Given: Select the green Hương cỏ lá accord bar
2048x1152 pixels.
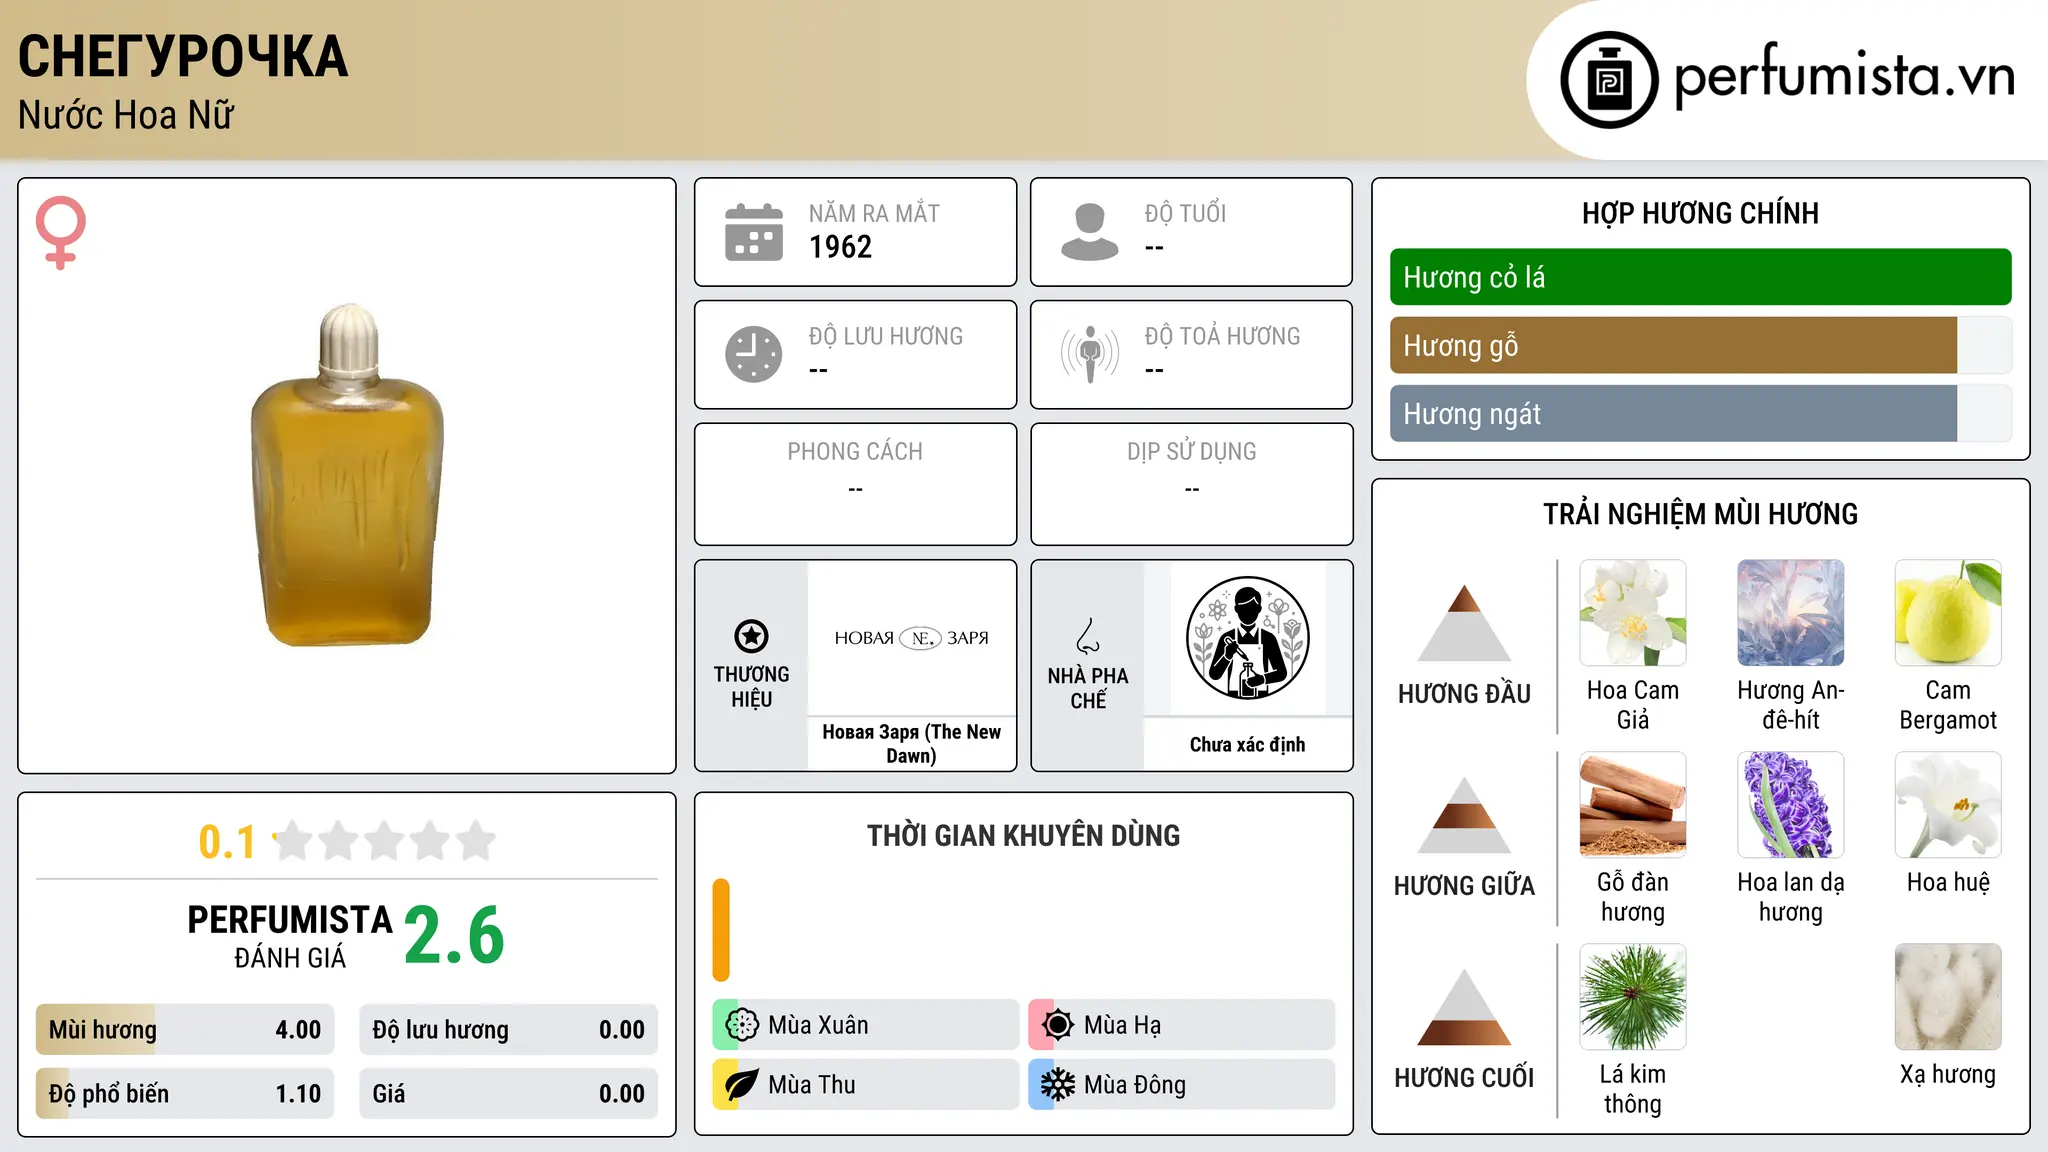Looking at the screenshot, I should [1701, 277].
